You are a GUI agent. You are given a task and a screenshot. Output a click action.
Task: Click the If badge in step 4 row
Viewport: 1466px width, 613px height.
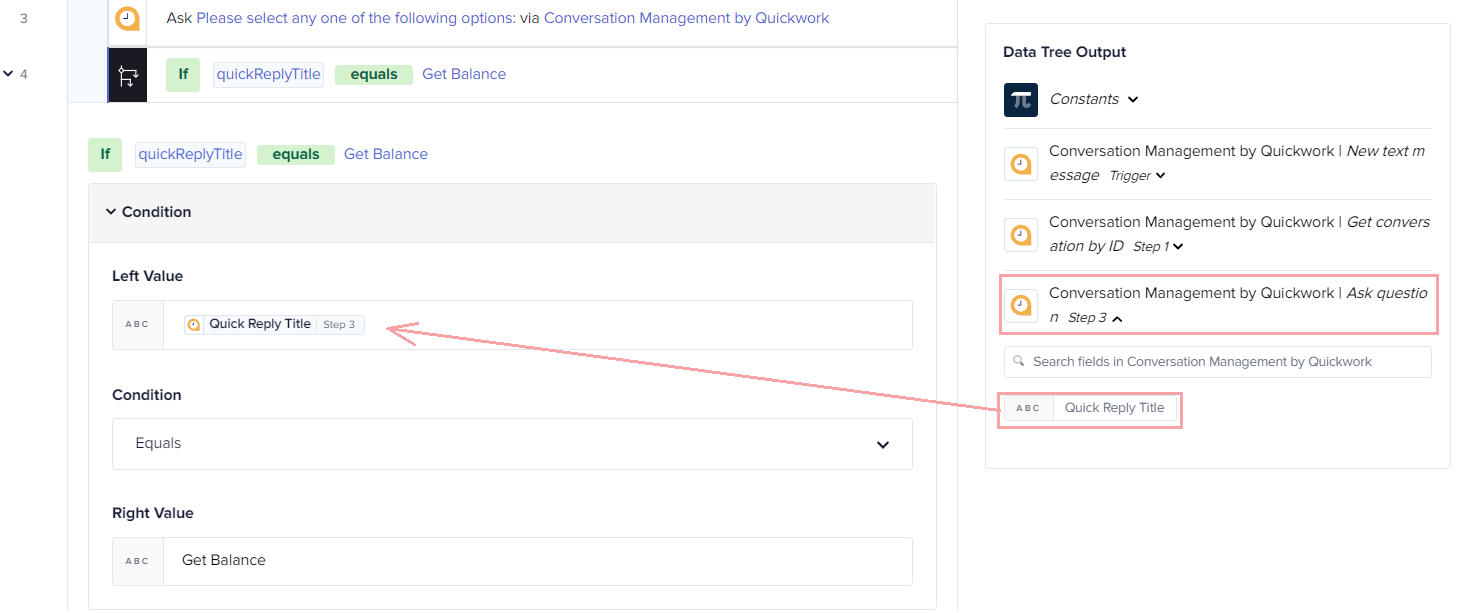[183, 74]
